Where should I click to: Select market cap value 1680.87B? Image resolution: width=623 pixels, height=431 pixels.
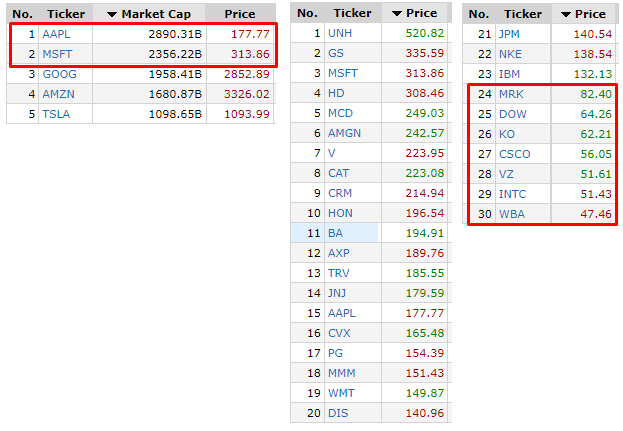coord(175,94)
